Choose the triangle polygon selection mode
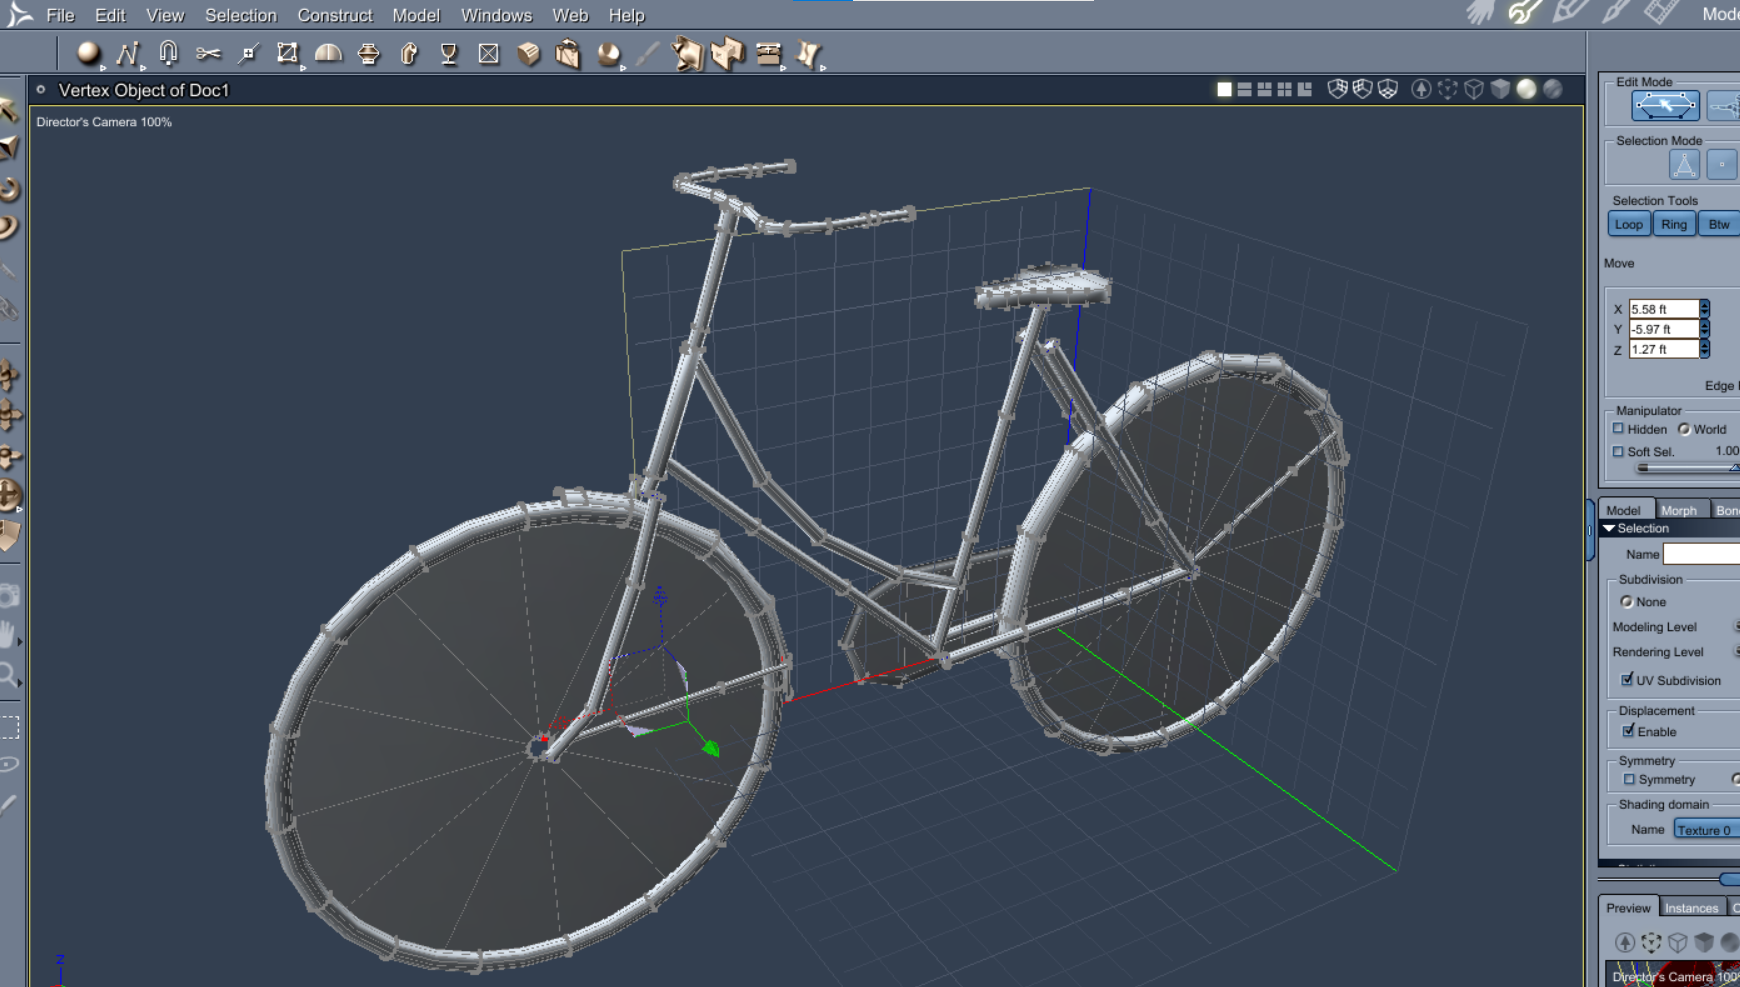This screenshot has height=987, width=1740. 1684,164
